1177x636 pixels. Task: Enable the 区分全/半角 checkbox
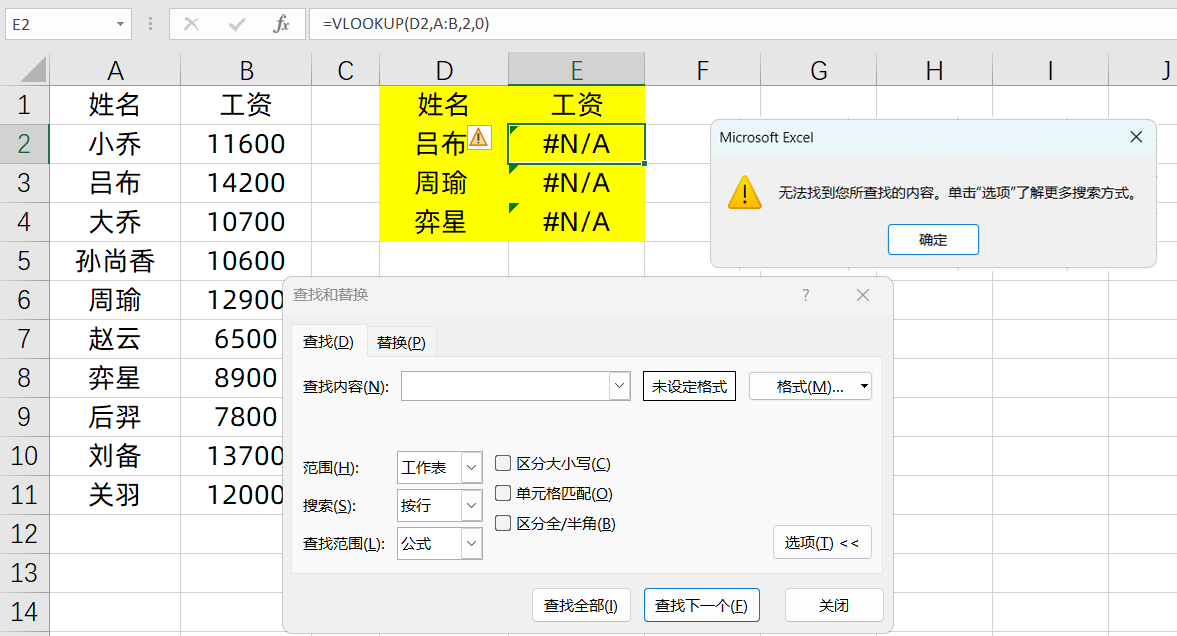tap(503, 523)
